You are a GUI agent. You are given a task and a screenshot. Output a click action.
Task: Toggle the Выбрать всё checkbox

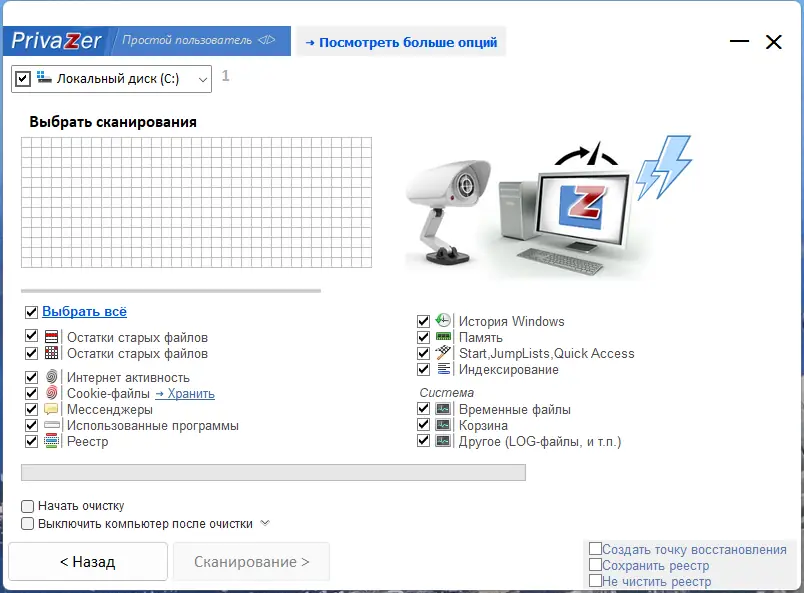31,312
